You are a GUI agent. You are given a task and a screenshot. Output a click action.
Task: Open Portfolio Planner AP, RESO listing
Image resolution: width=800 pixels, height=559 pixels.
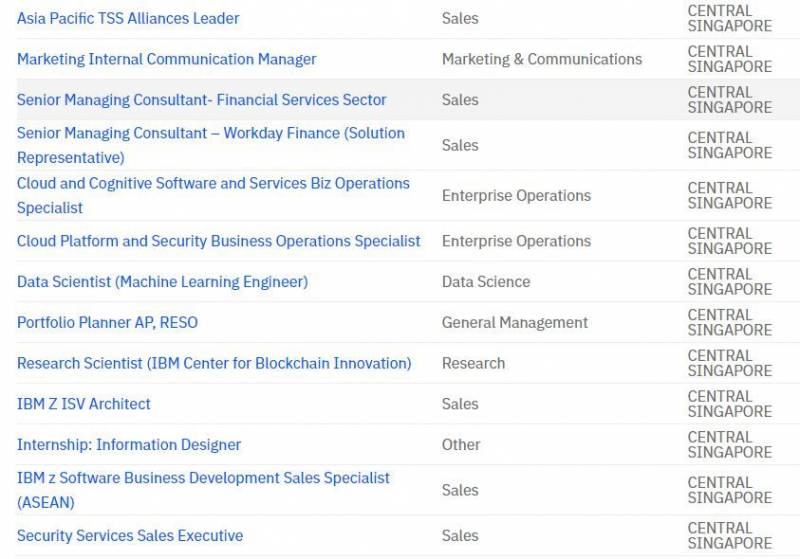click(x=107, y=323)
